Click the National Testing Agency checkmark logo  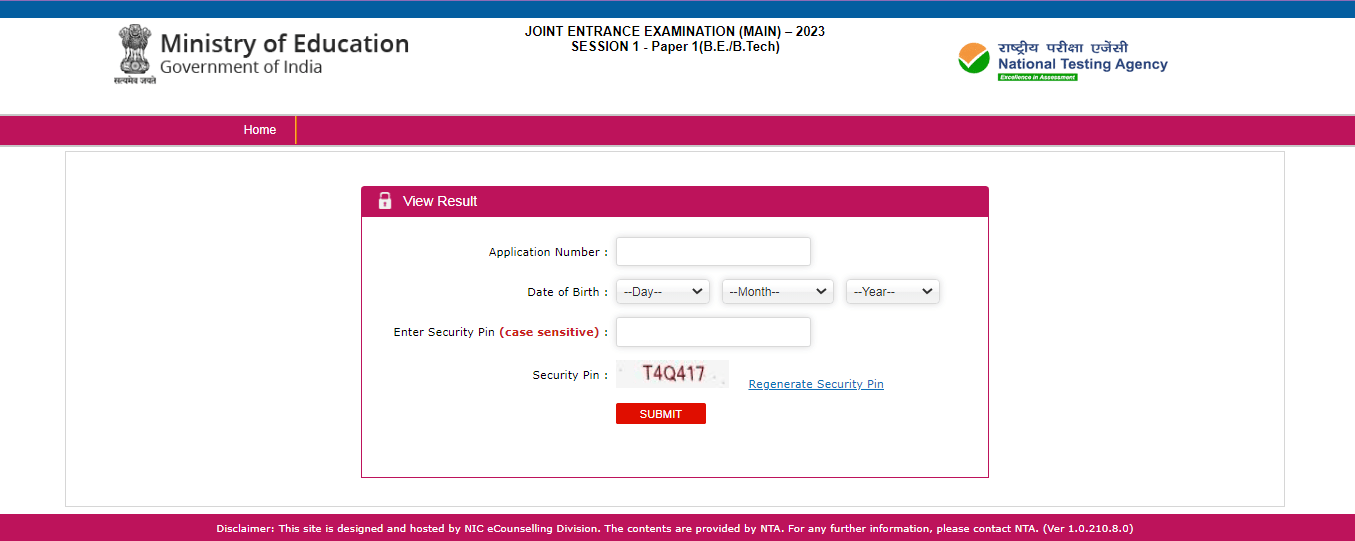pos(973,59)
